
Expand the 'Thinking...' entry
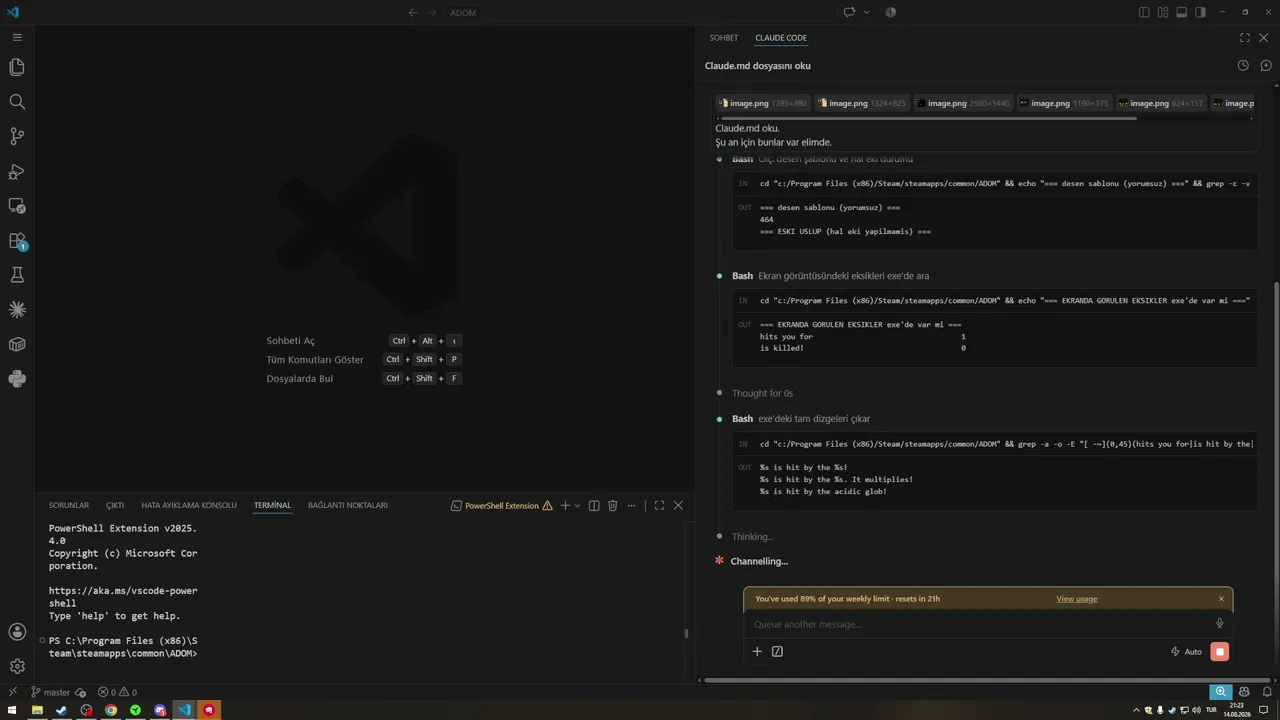tap(752, 537)
